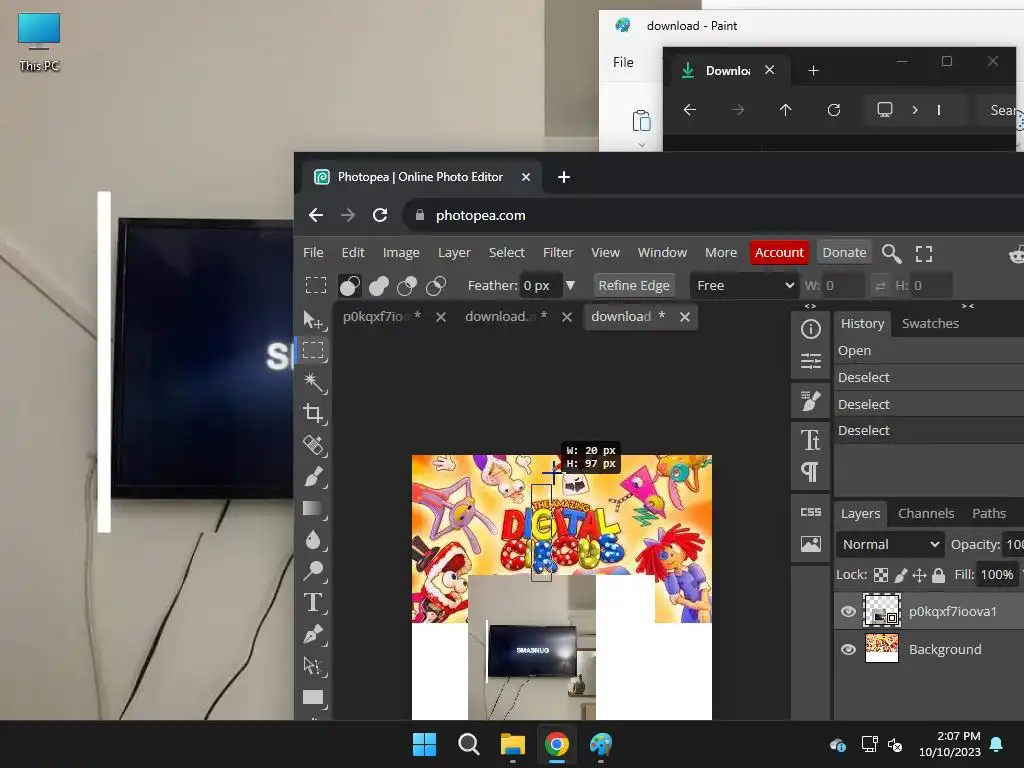
Task: Open the Feather value dropdown arrow
Action: [570, 285]
